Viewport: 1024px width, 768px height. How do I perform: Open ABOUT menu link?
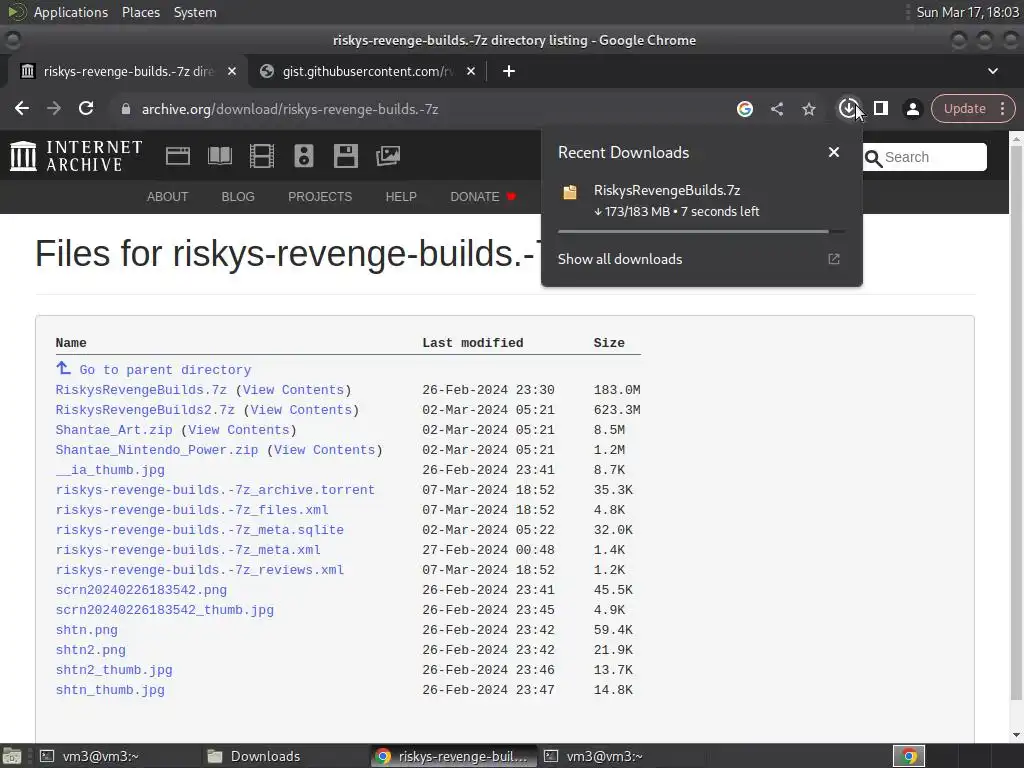pos(167,197)
